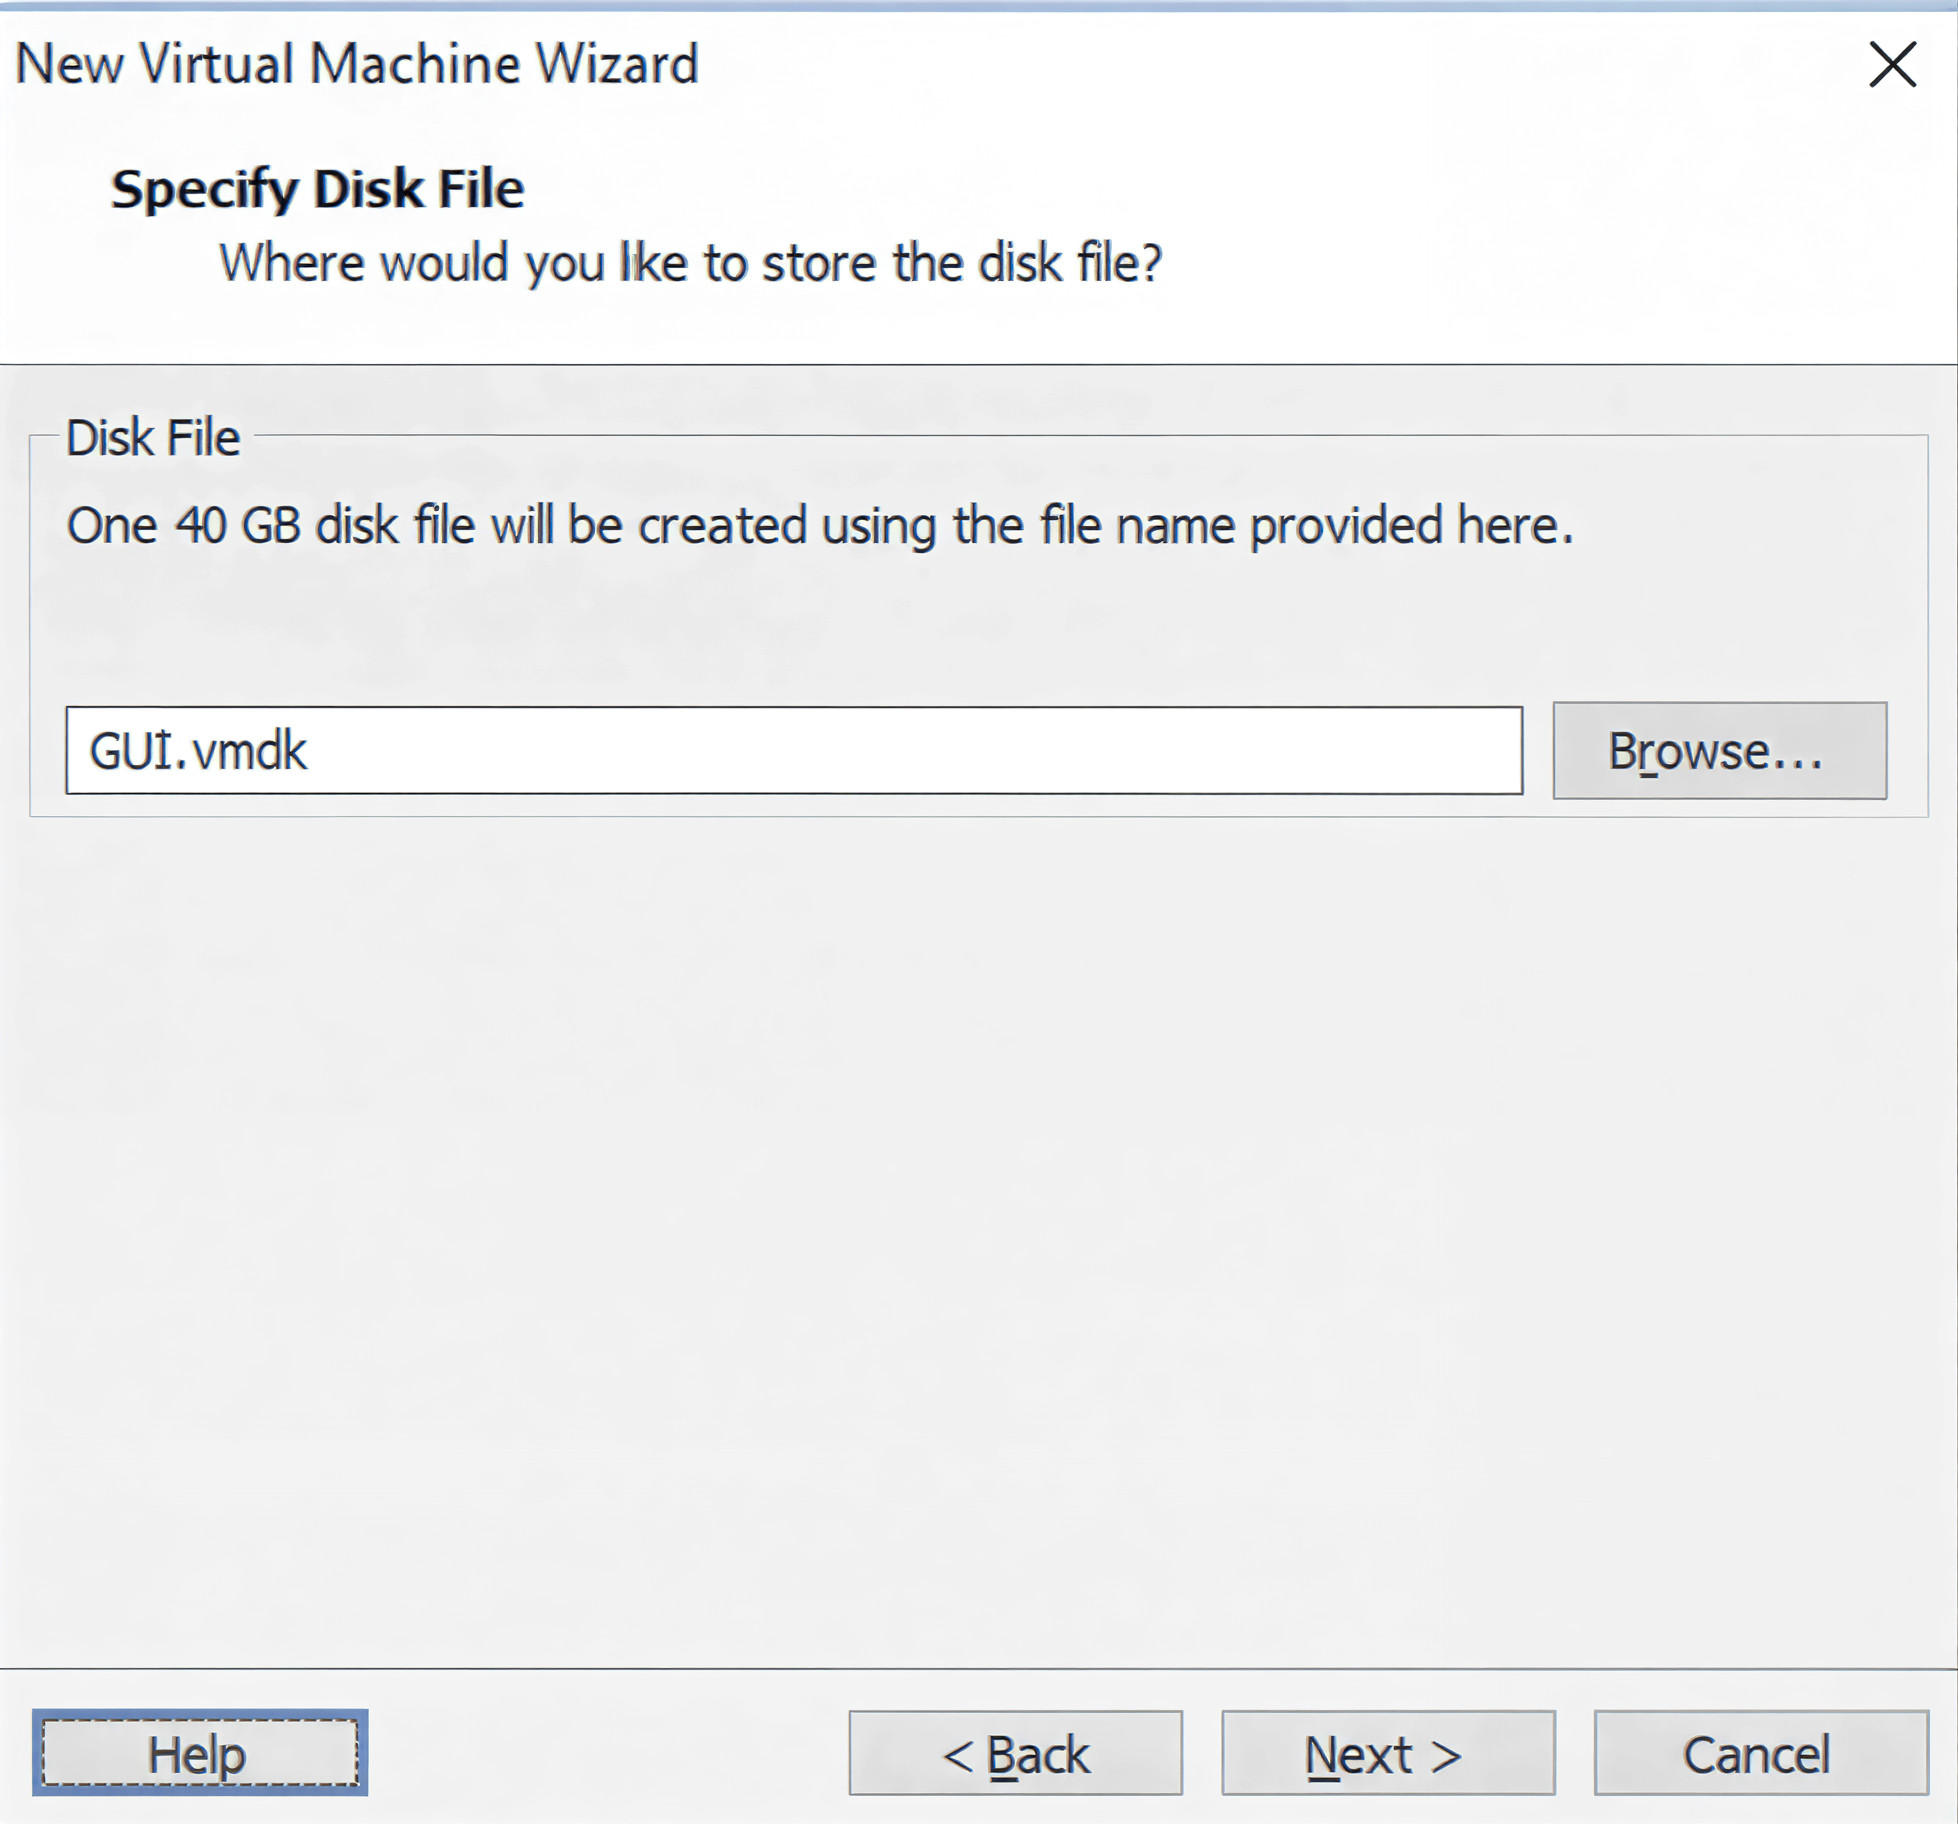Viewport: 1958px width, 1824px height.
Task: Place cursor in the .vmdk path box
Action: click(793, 751)
